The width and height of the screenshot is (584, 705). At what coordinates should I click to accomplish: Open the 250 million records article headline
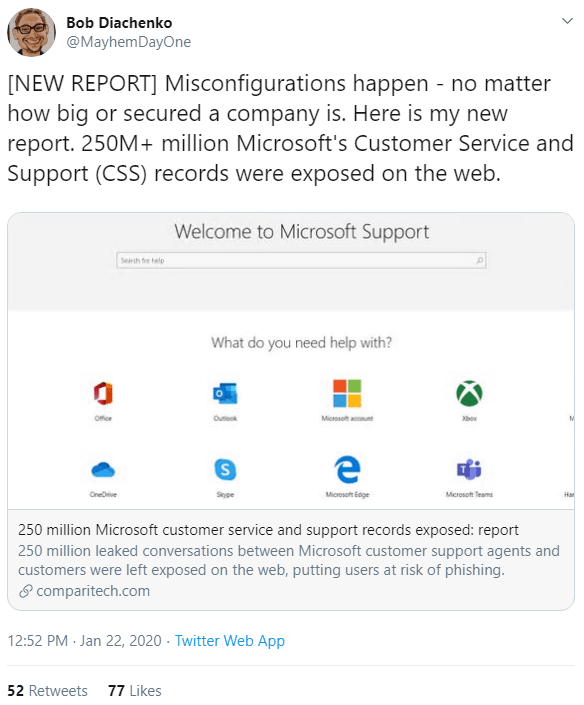click(x=268, y=530)
